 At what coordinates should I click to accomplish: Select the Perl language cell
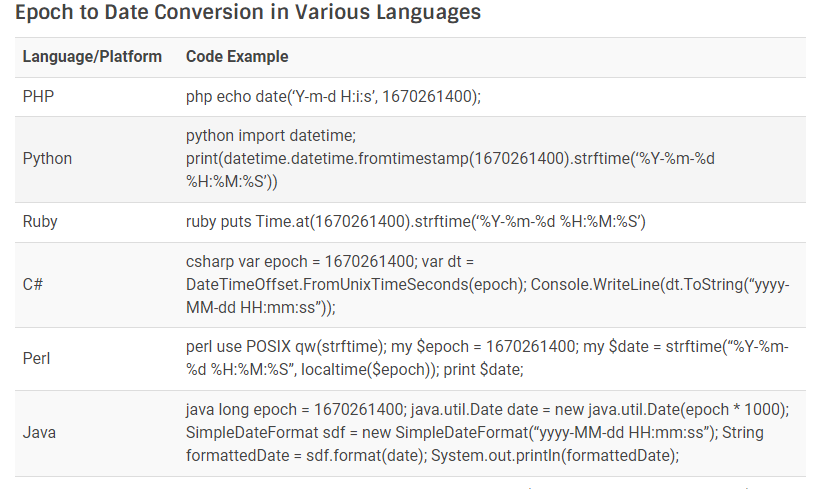coord(36,359)
